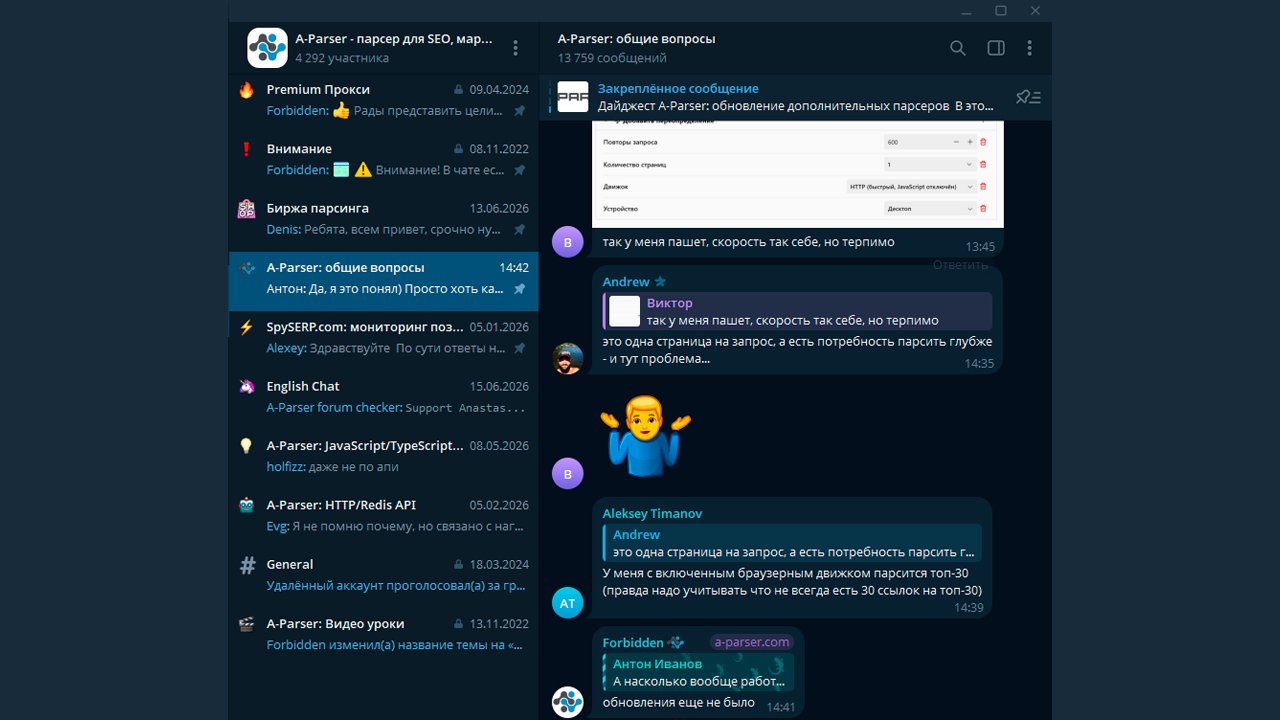Click the Ответить reply button
Image resolution: width=1280 pixels, height=720 pixels.
(960, 265)
